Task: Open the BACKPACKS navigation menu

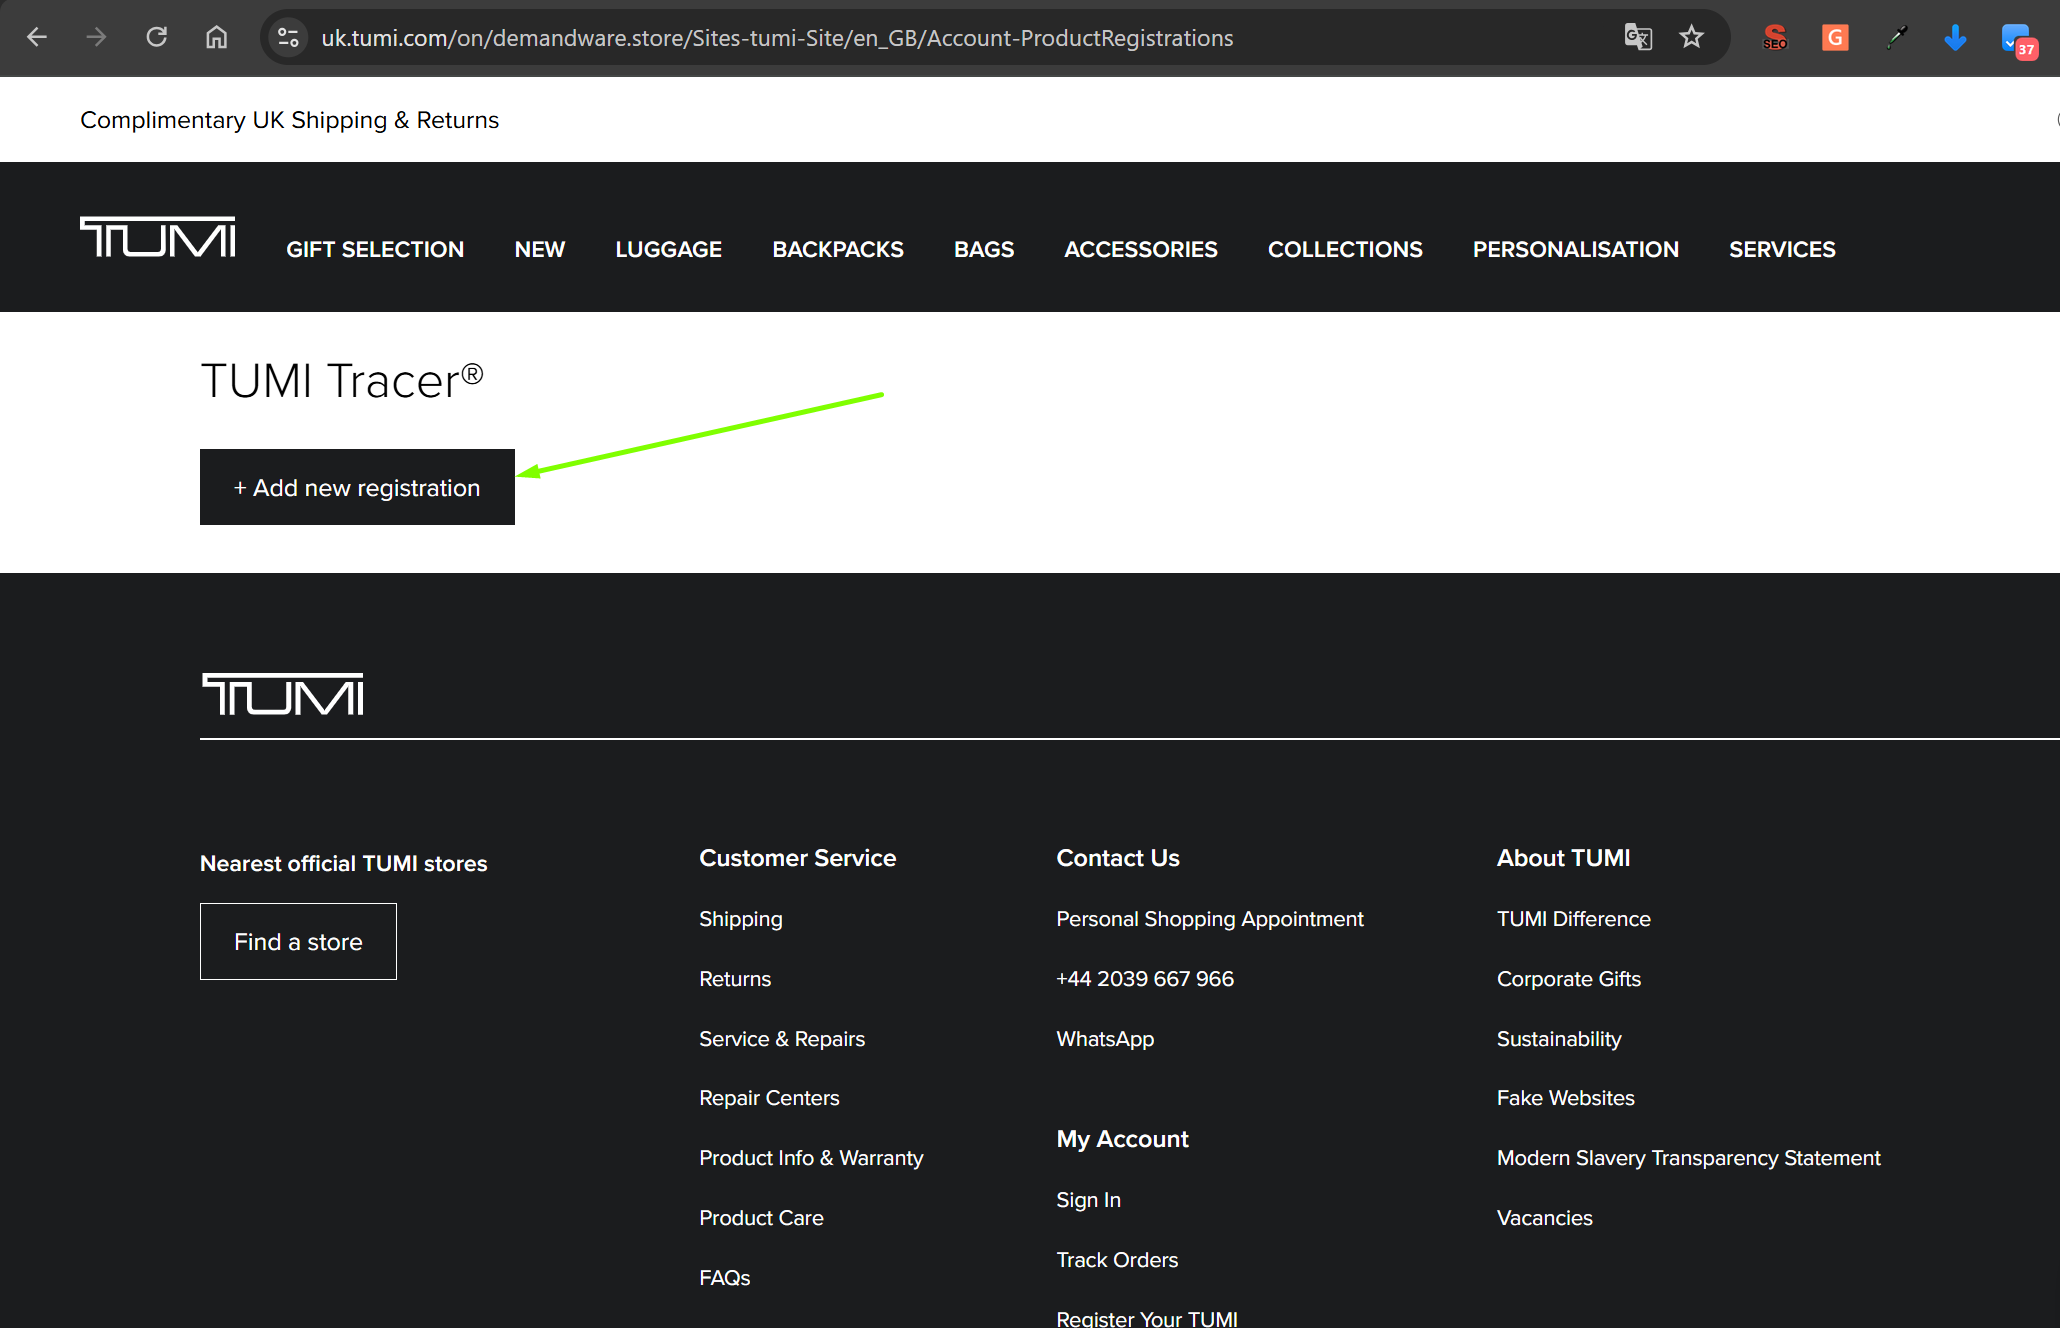Action: tap(837, 249)
